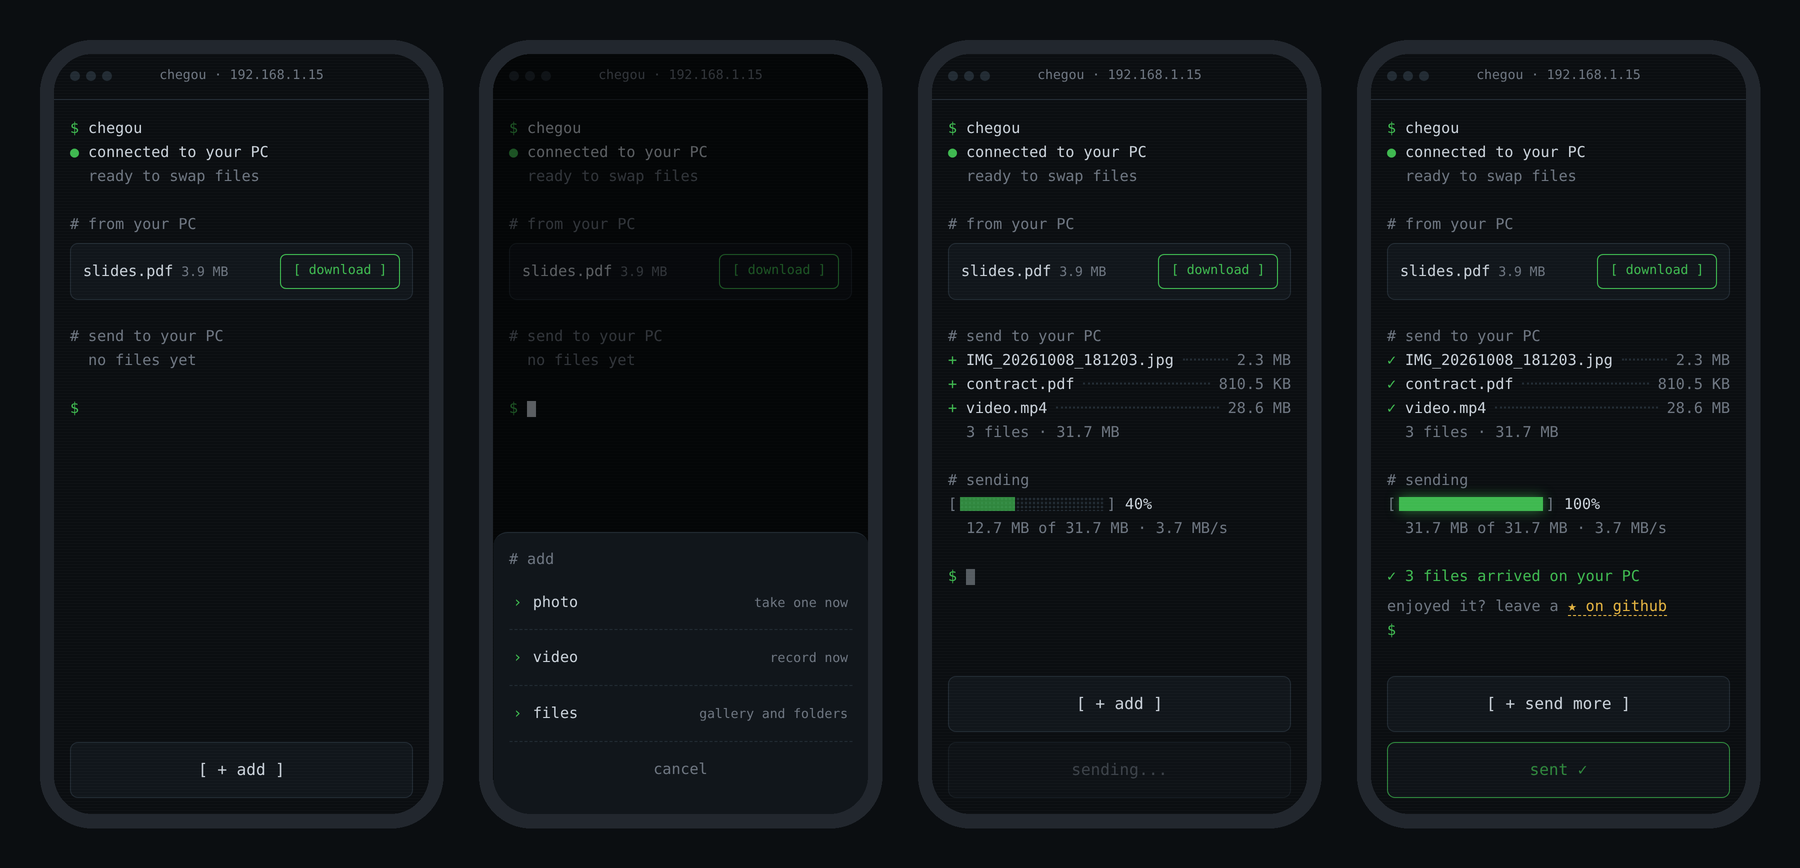Click the checkmark before '3 files arrived'
1800x868 pixels.
point(1391,576)
